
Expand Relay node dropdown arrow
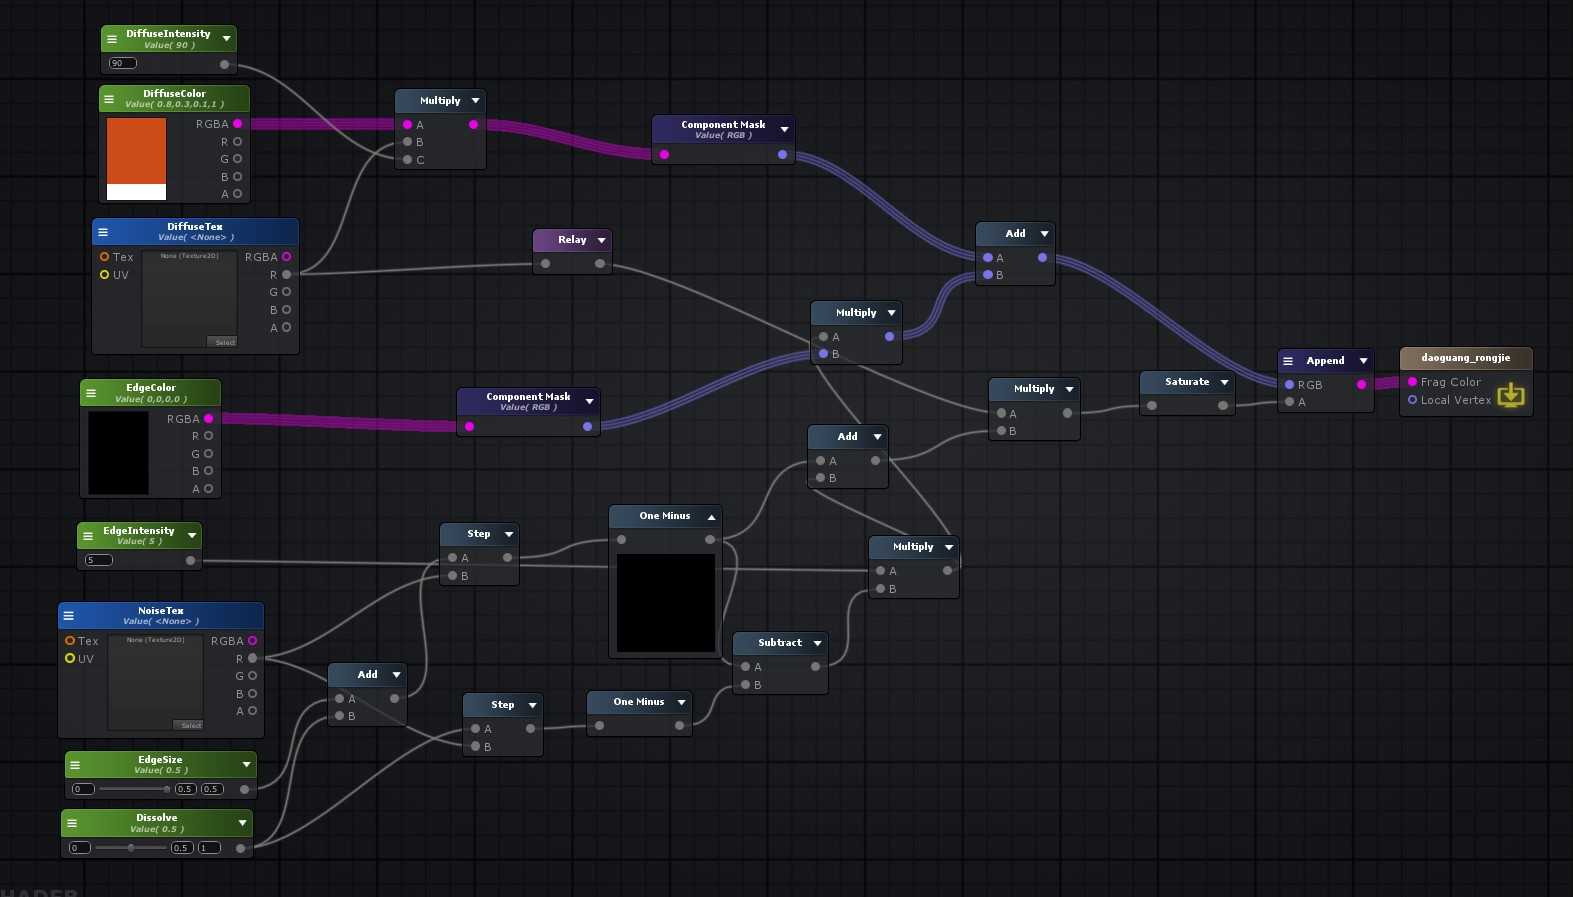point(601,240)
